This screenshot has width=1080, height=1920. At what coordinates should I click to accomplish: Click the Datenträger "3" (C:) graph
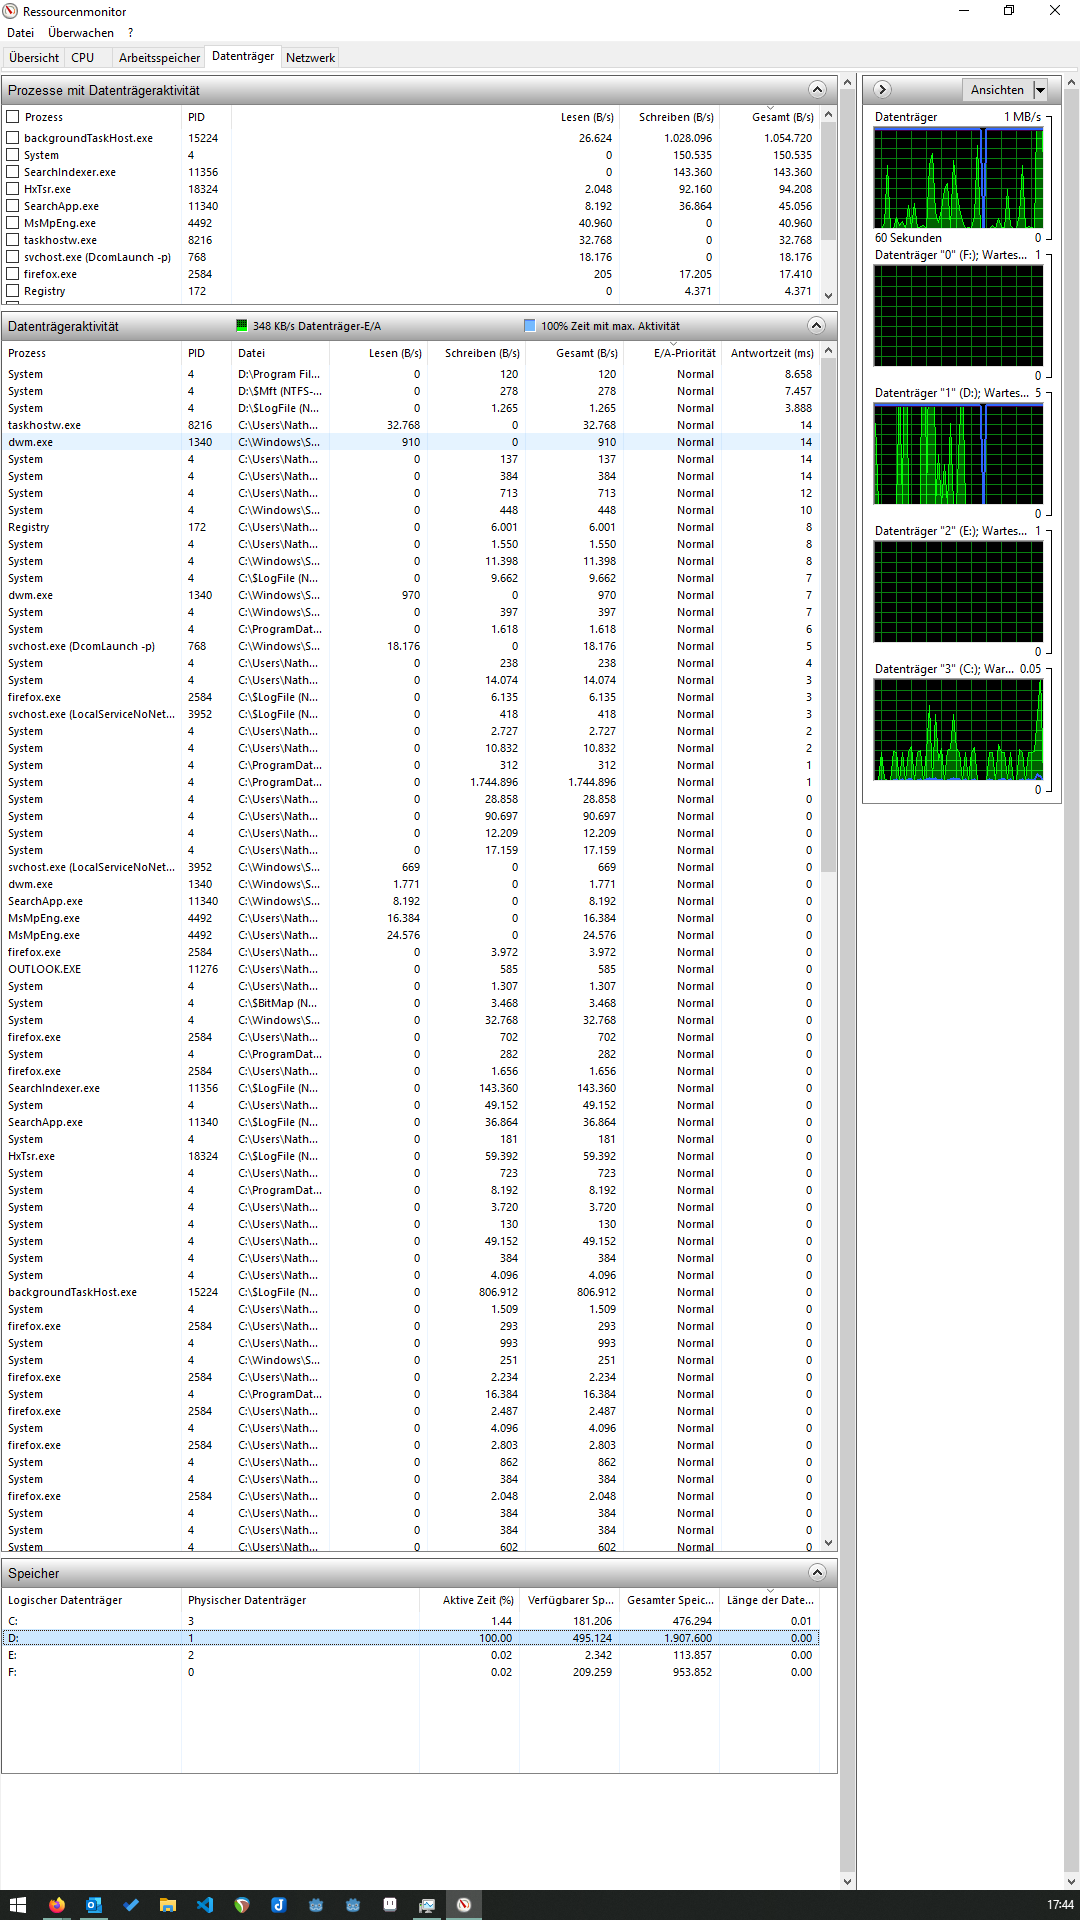pos(958,730)
